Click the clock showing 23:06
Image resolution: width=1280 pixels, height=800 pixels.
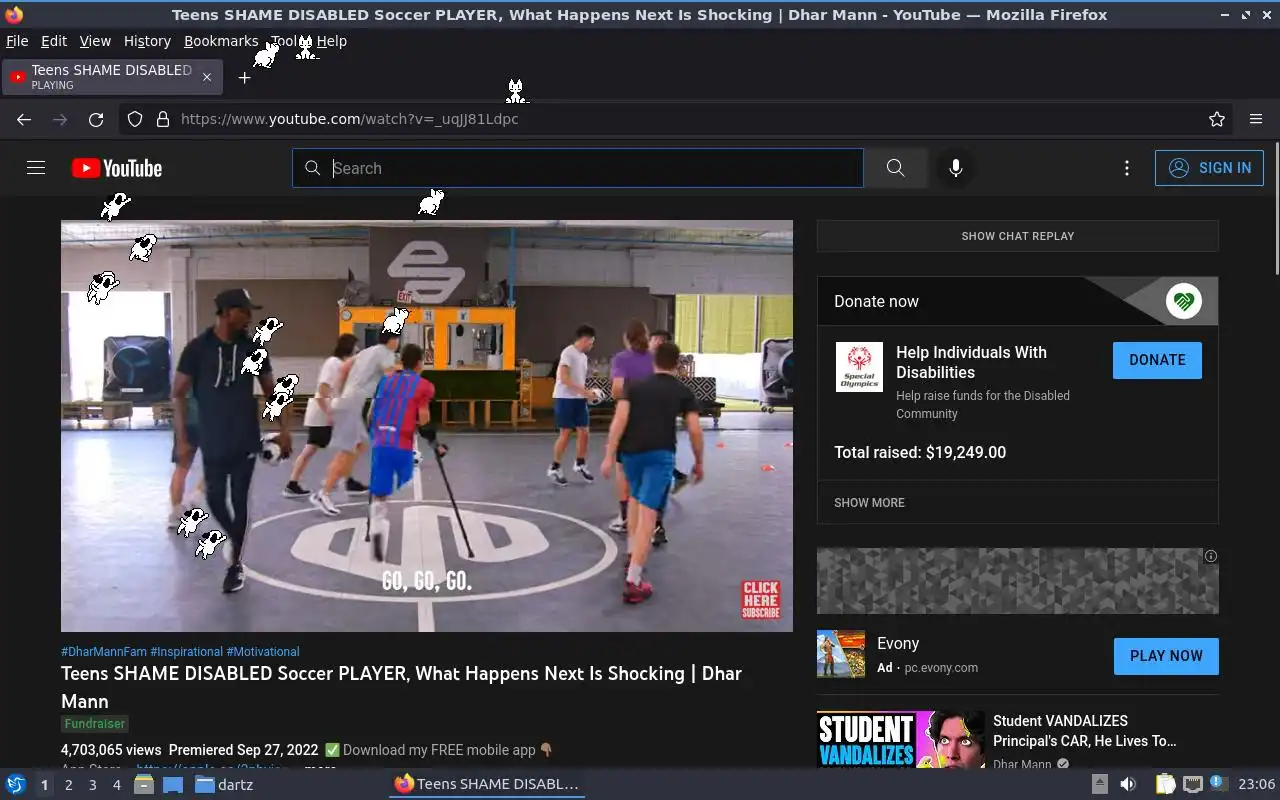pos(1256,784)
